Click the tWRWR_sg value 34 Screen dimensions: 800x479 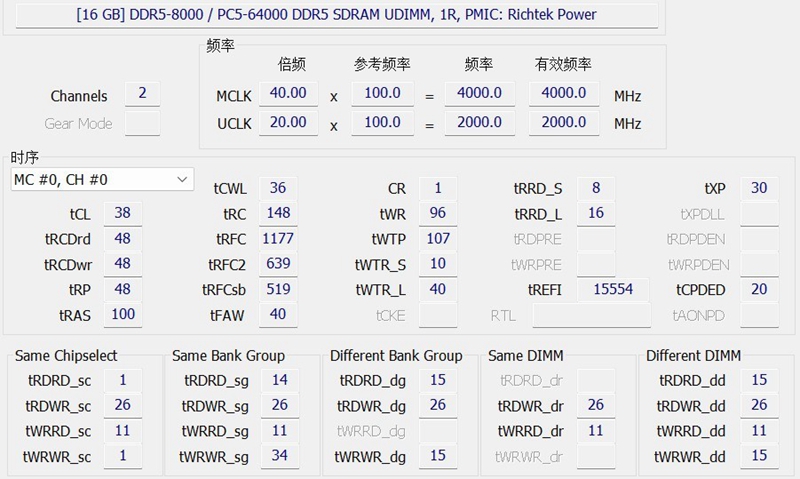(x=280, y=457)
